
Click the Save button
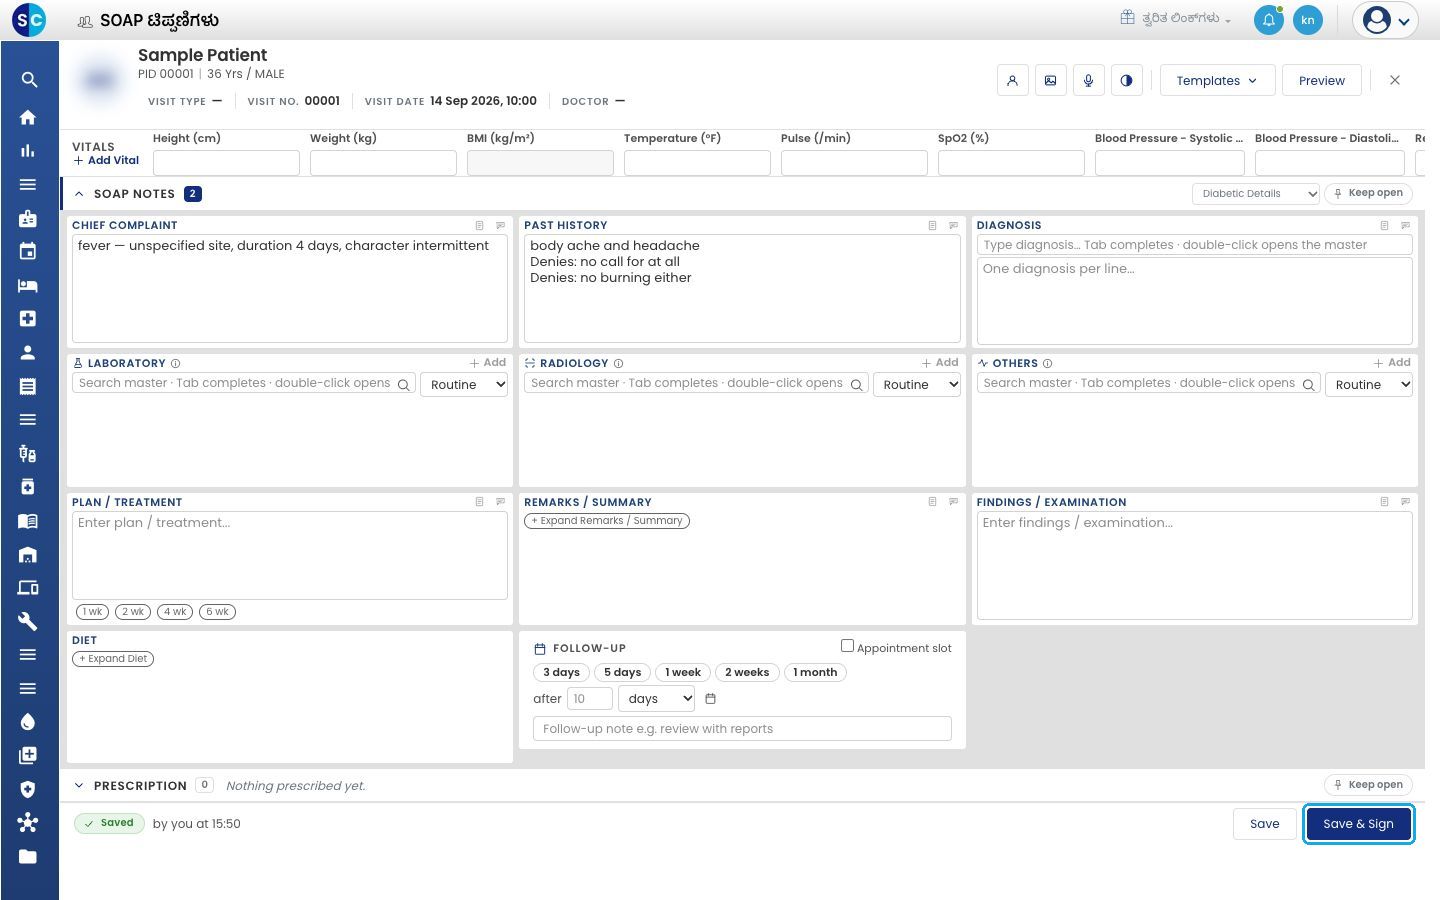click(x=1264, y=824)
